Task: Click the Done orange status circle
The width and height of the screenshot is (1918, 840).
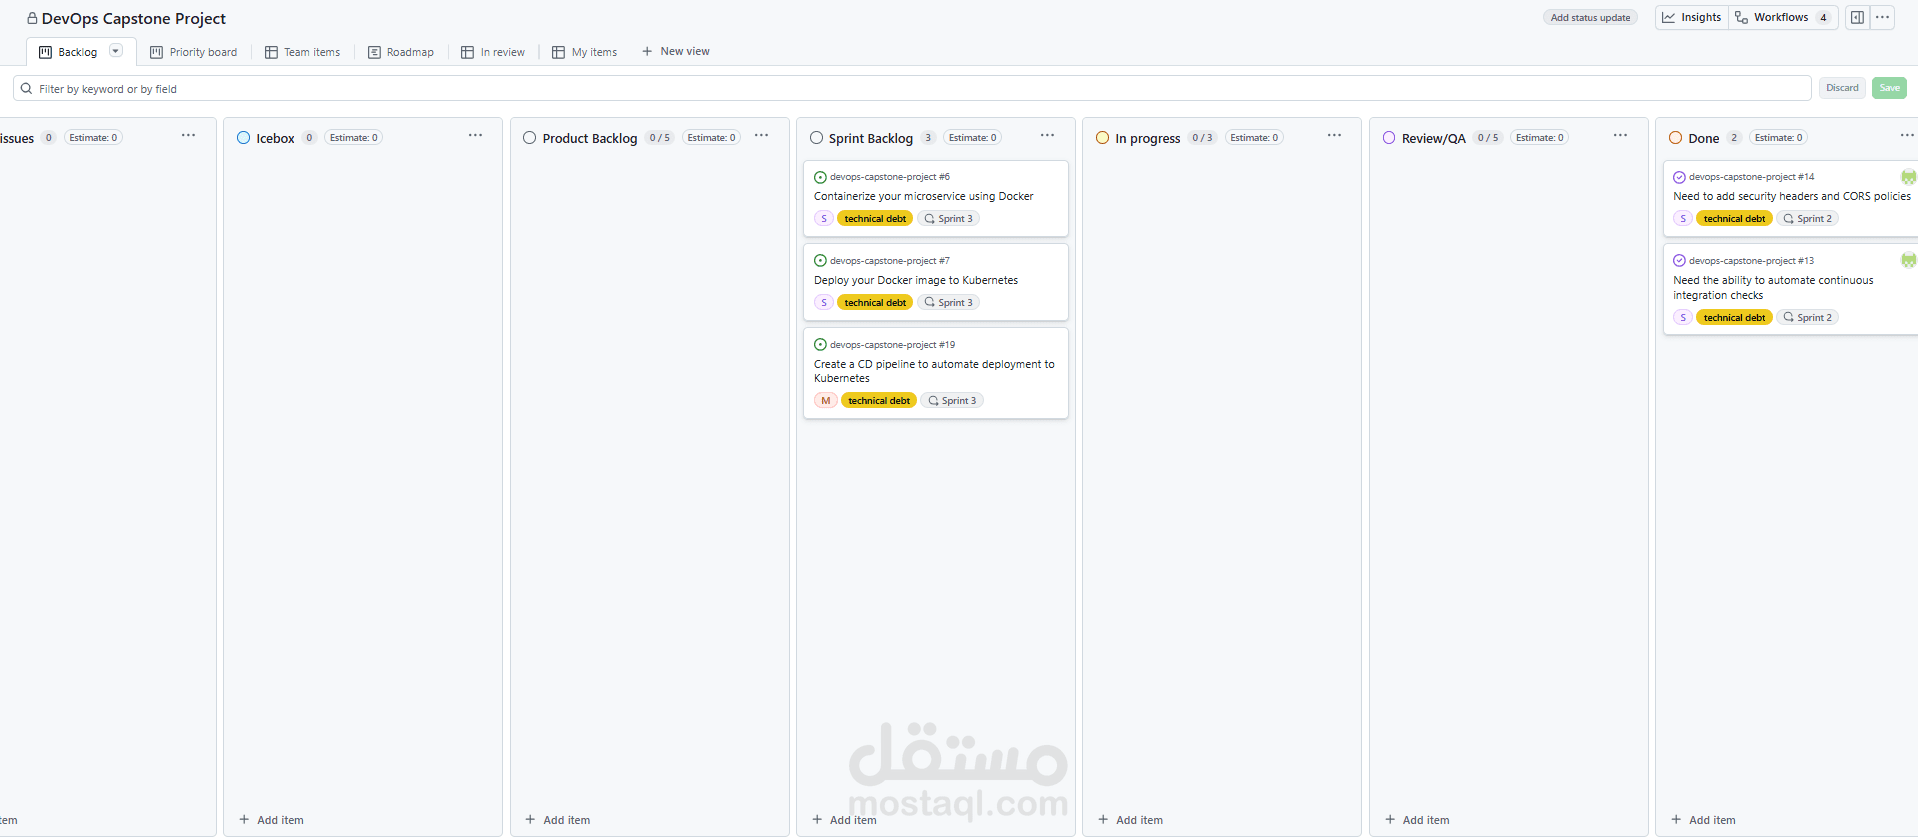Action: [1675, 138]
